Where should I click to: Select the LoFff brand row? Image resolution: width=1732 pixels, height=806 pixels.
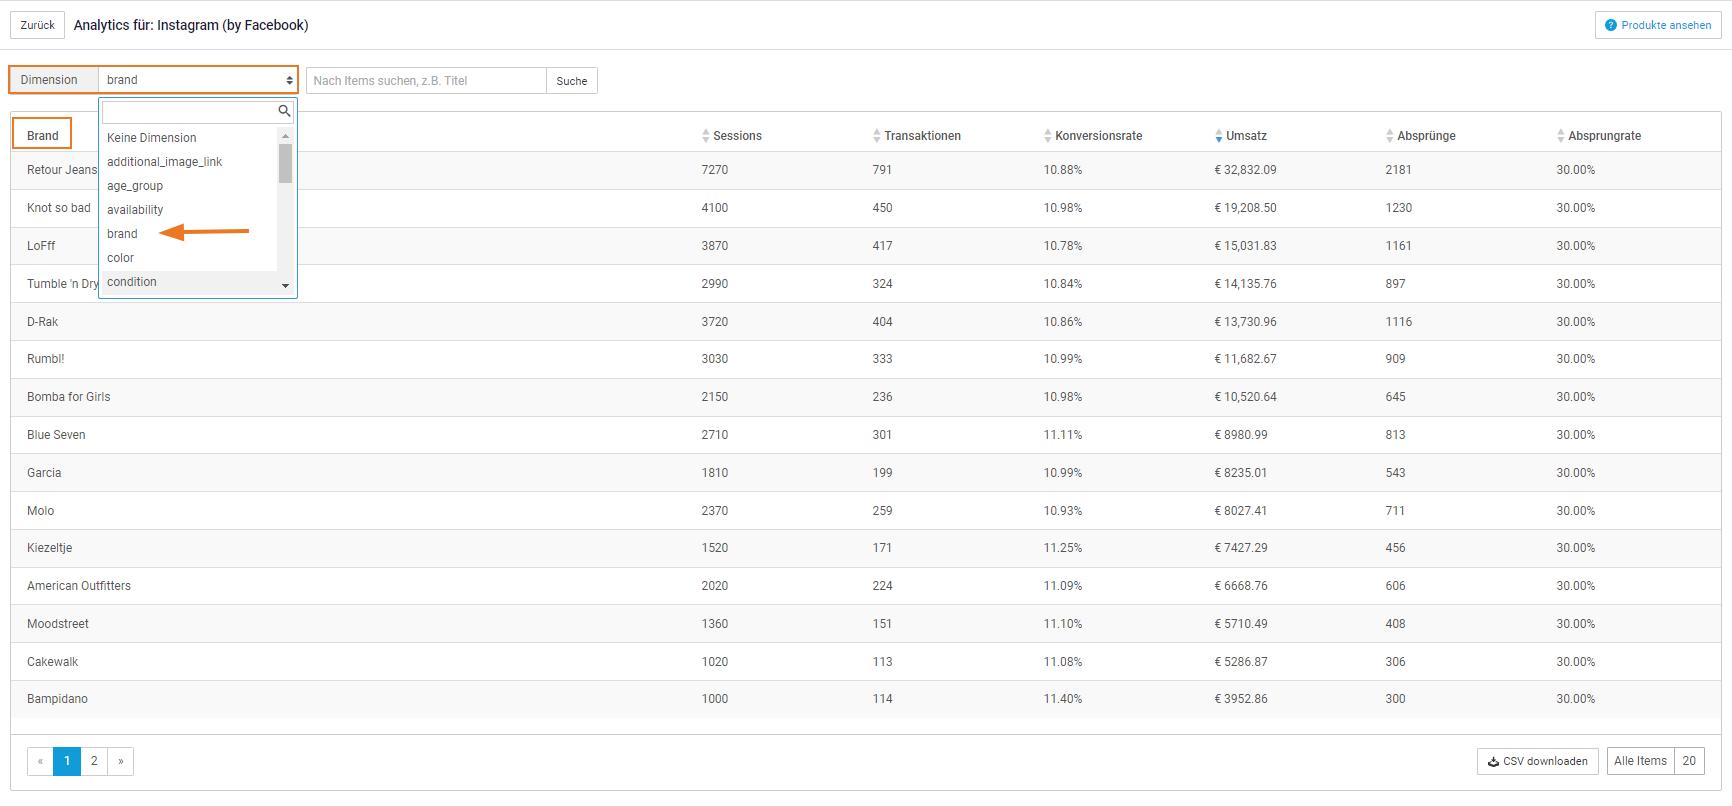coord(866,246)
